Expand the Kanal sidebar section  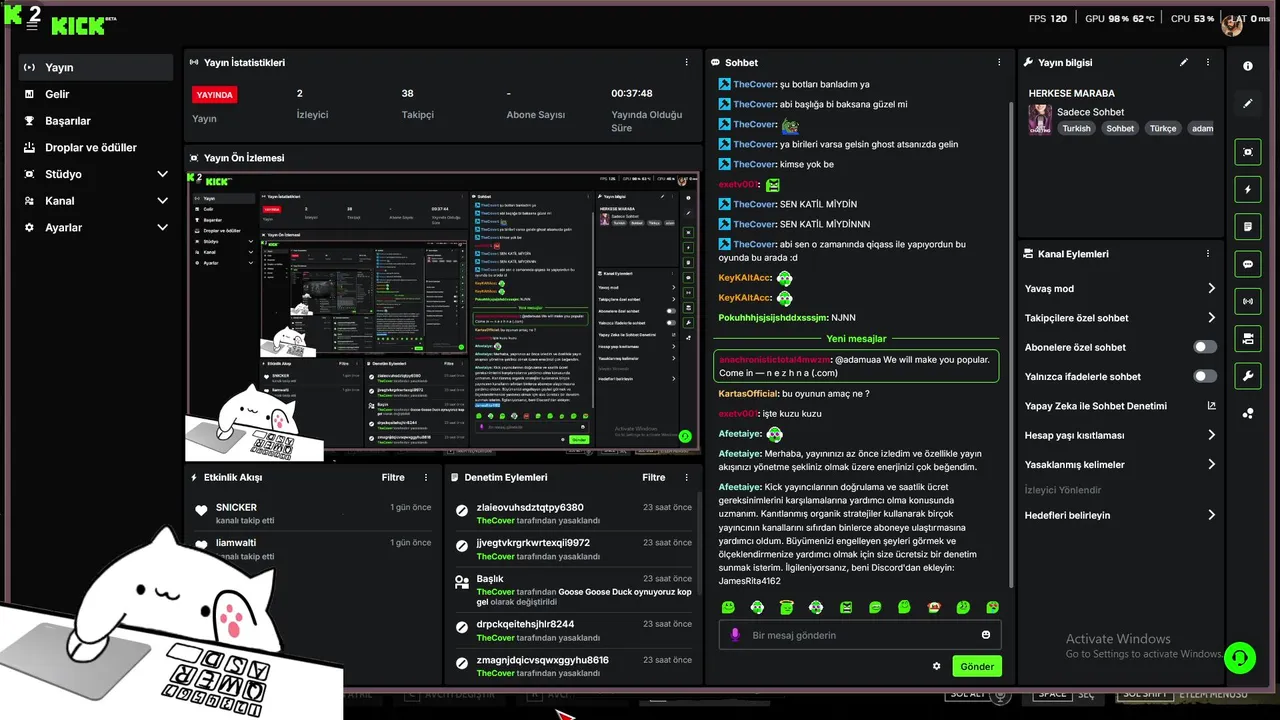(x=96, y=201)
